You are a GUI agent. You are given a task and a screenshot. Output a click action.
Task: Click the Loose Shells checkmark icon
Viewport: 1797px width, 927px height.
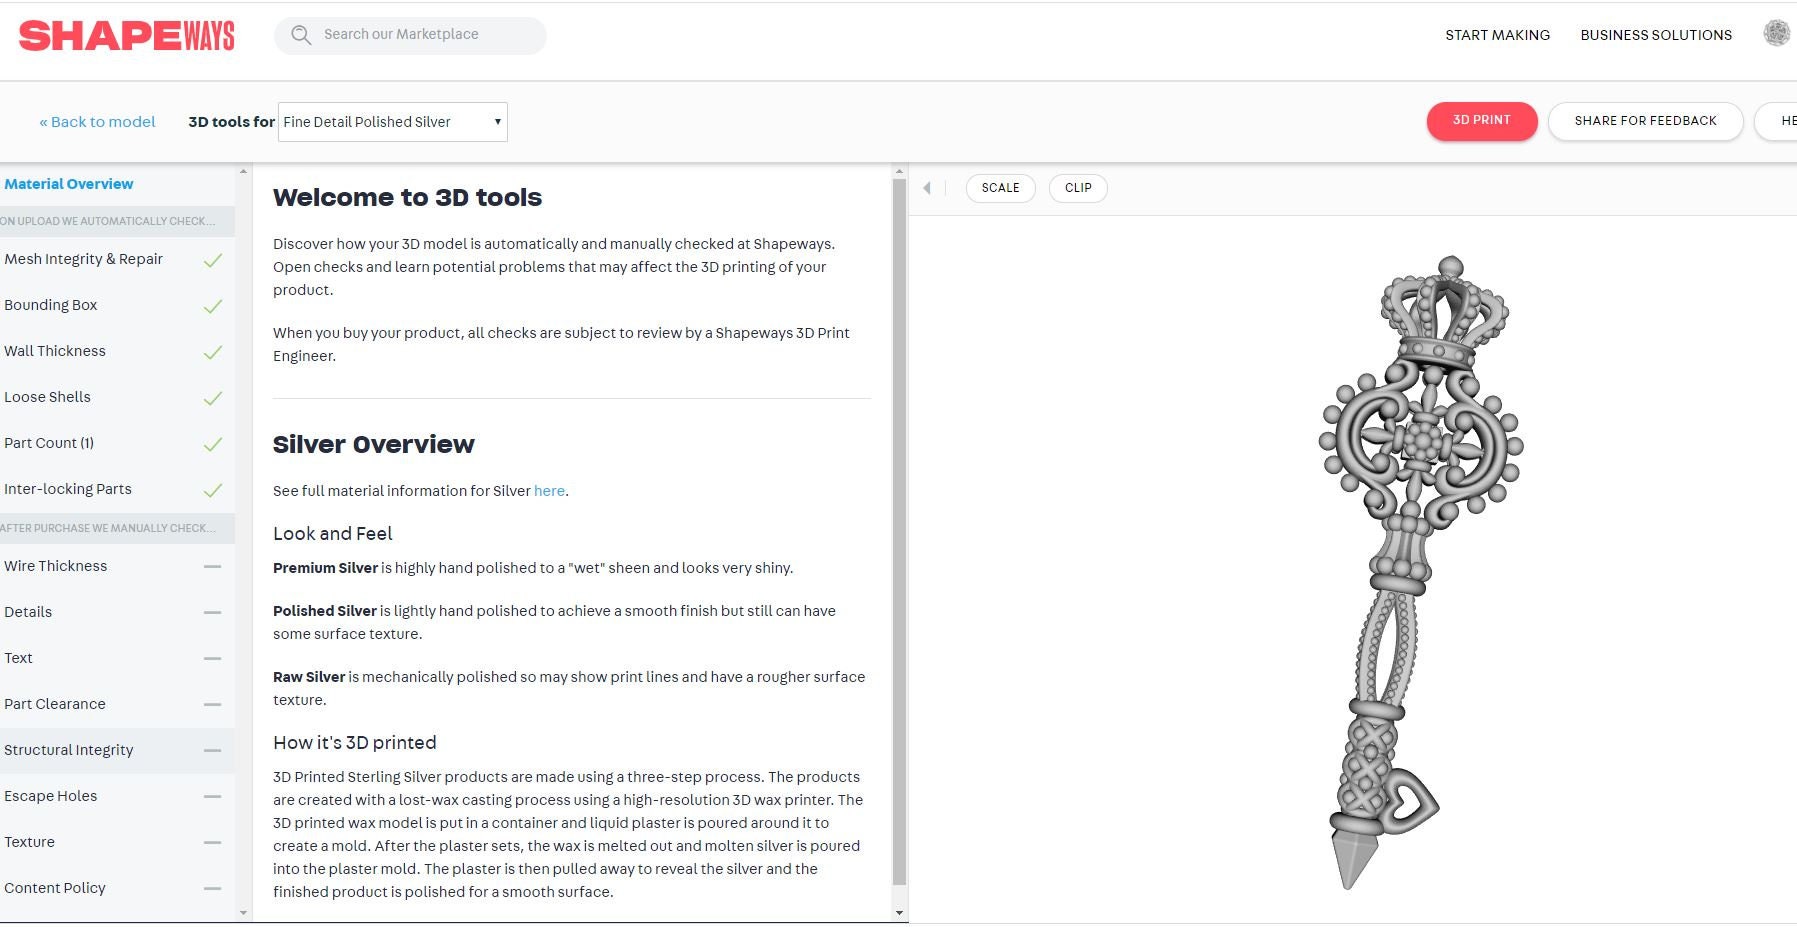click(x=213, y=398)
